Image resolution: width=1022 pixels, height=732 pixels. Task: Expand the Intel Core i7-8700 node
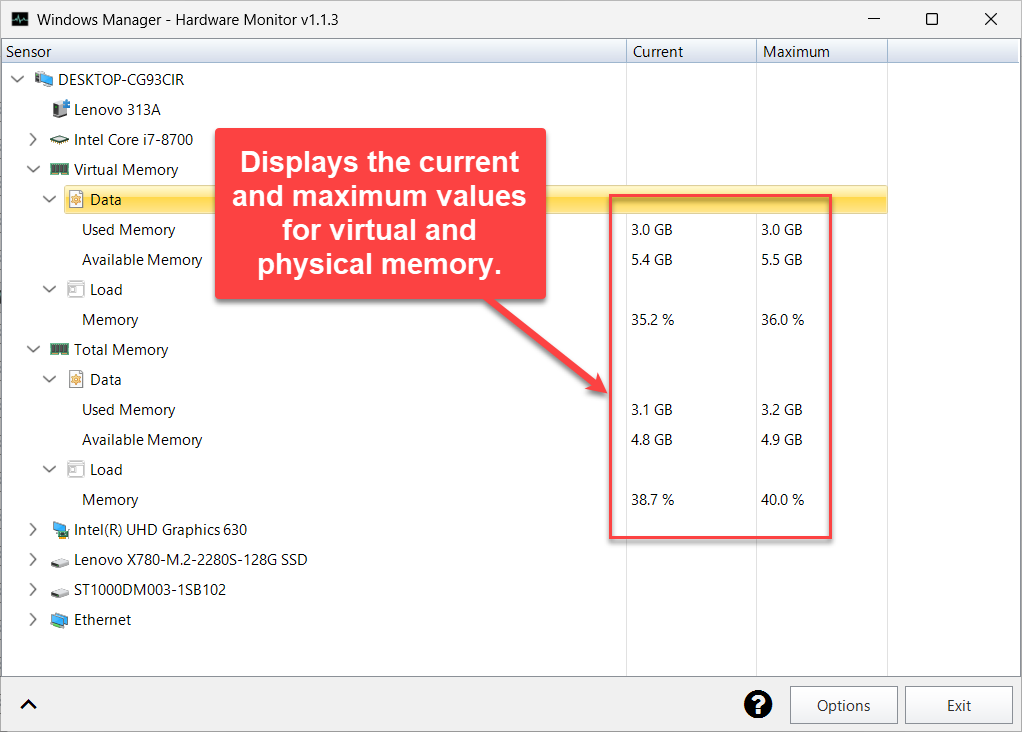[x=33, y=139]
